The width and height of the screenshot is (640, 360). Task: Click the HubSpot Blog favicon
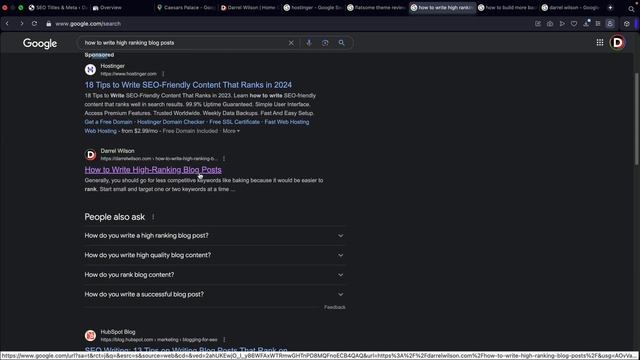coord(90,336)
